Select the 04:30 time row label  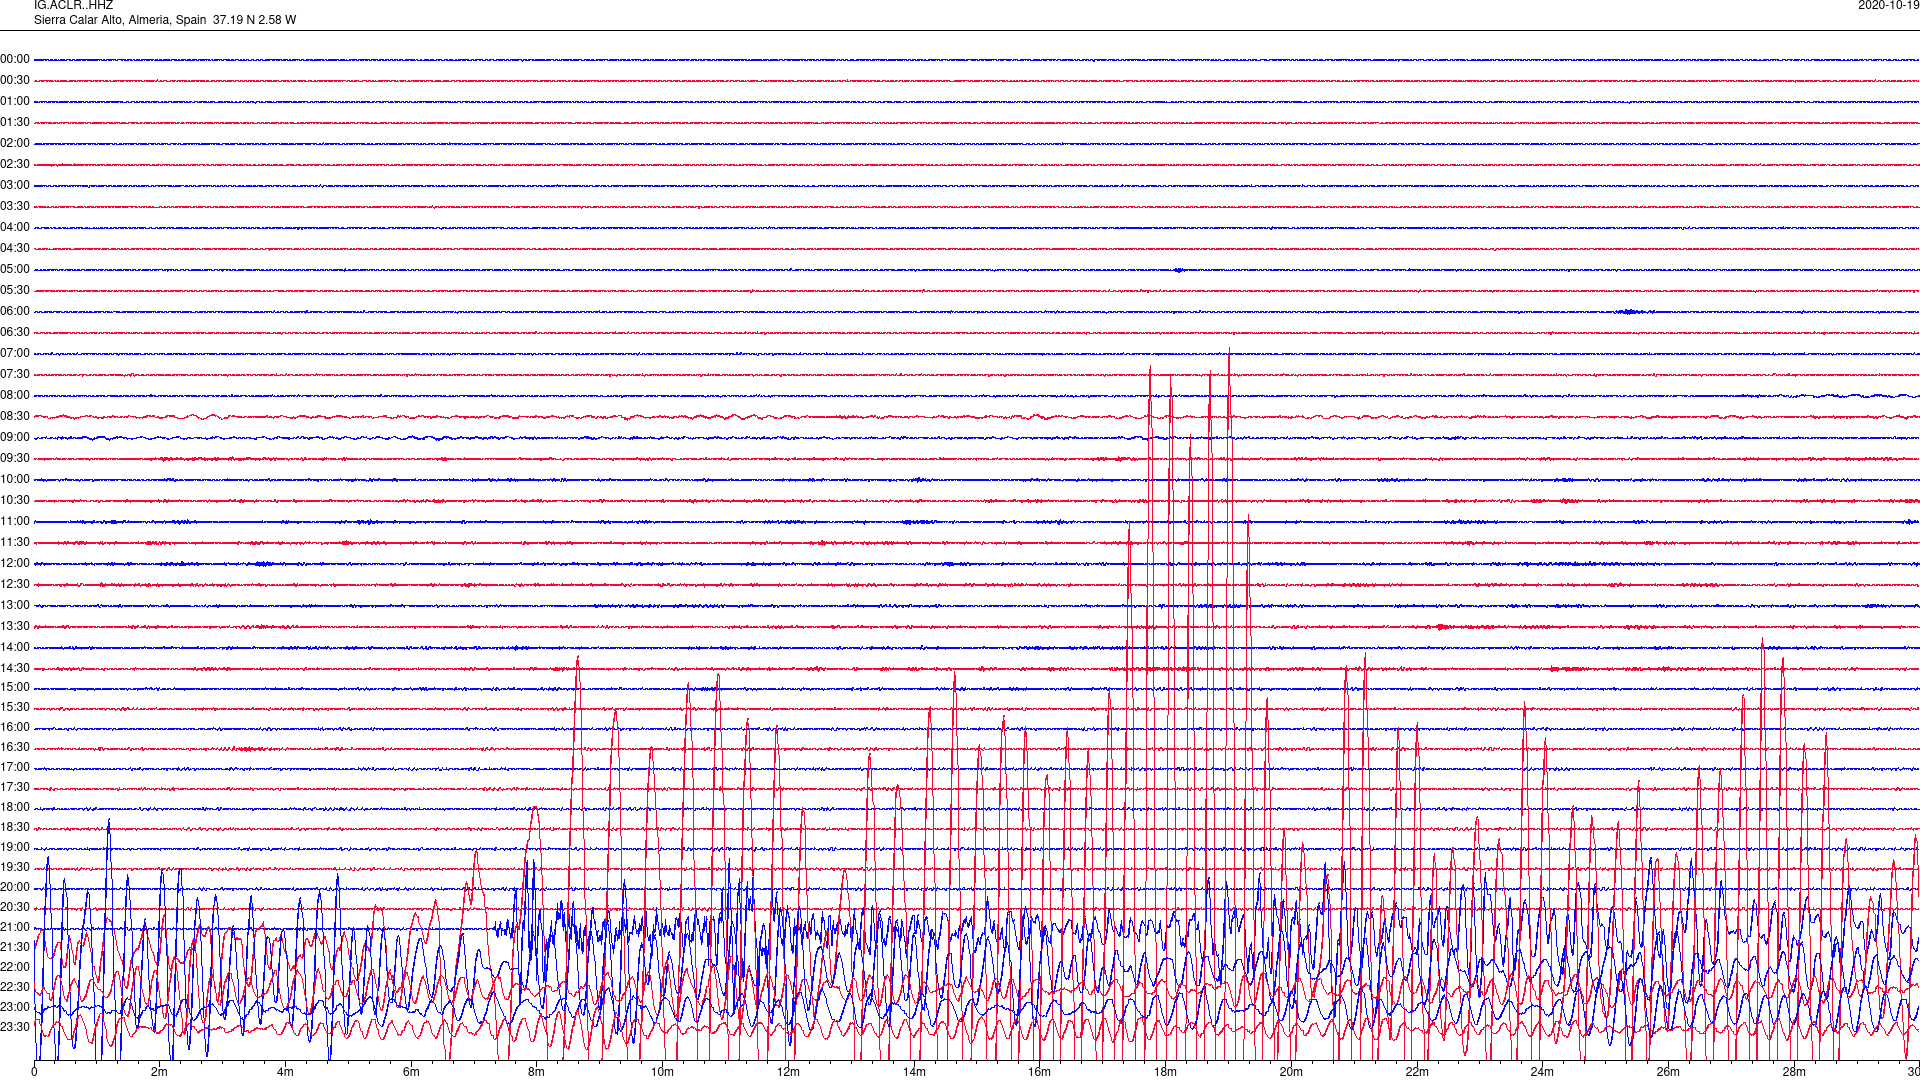click(x=15, y=248)
